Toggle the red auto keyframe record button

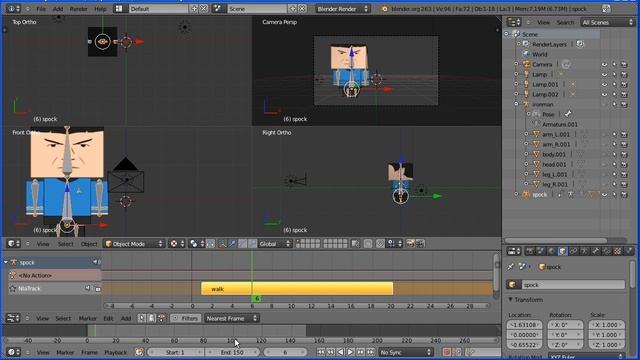click(x=446, y=352)
